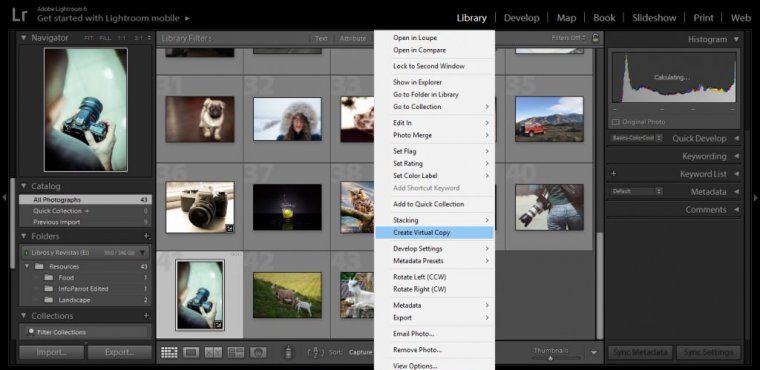Screen dimensions: 760x370
Task: Toggle the A-Z sort direction icon
Action: click(x=316, y=353)
